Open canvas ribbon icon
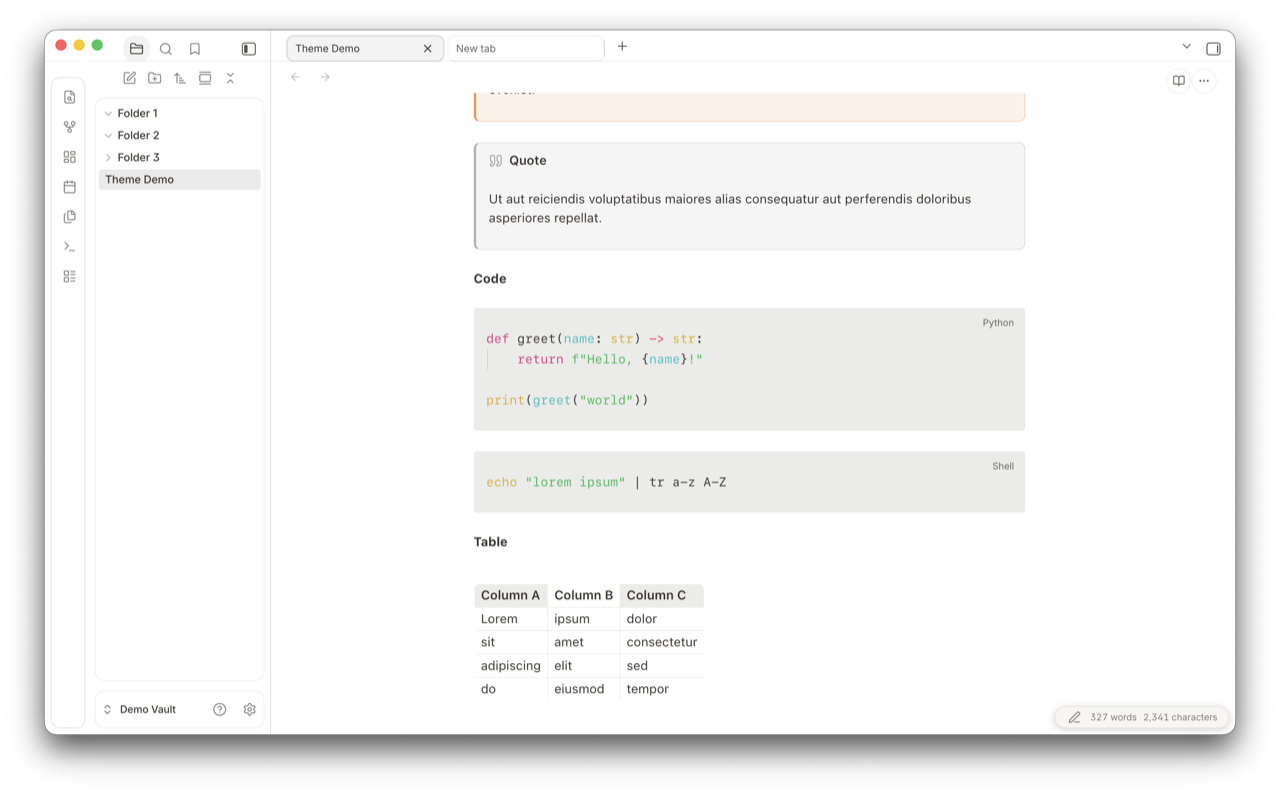This screenshot has width=1280, height=793. [69, 157]
